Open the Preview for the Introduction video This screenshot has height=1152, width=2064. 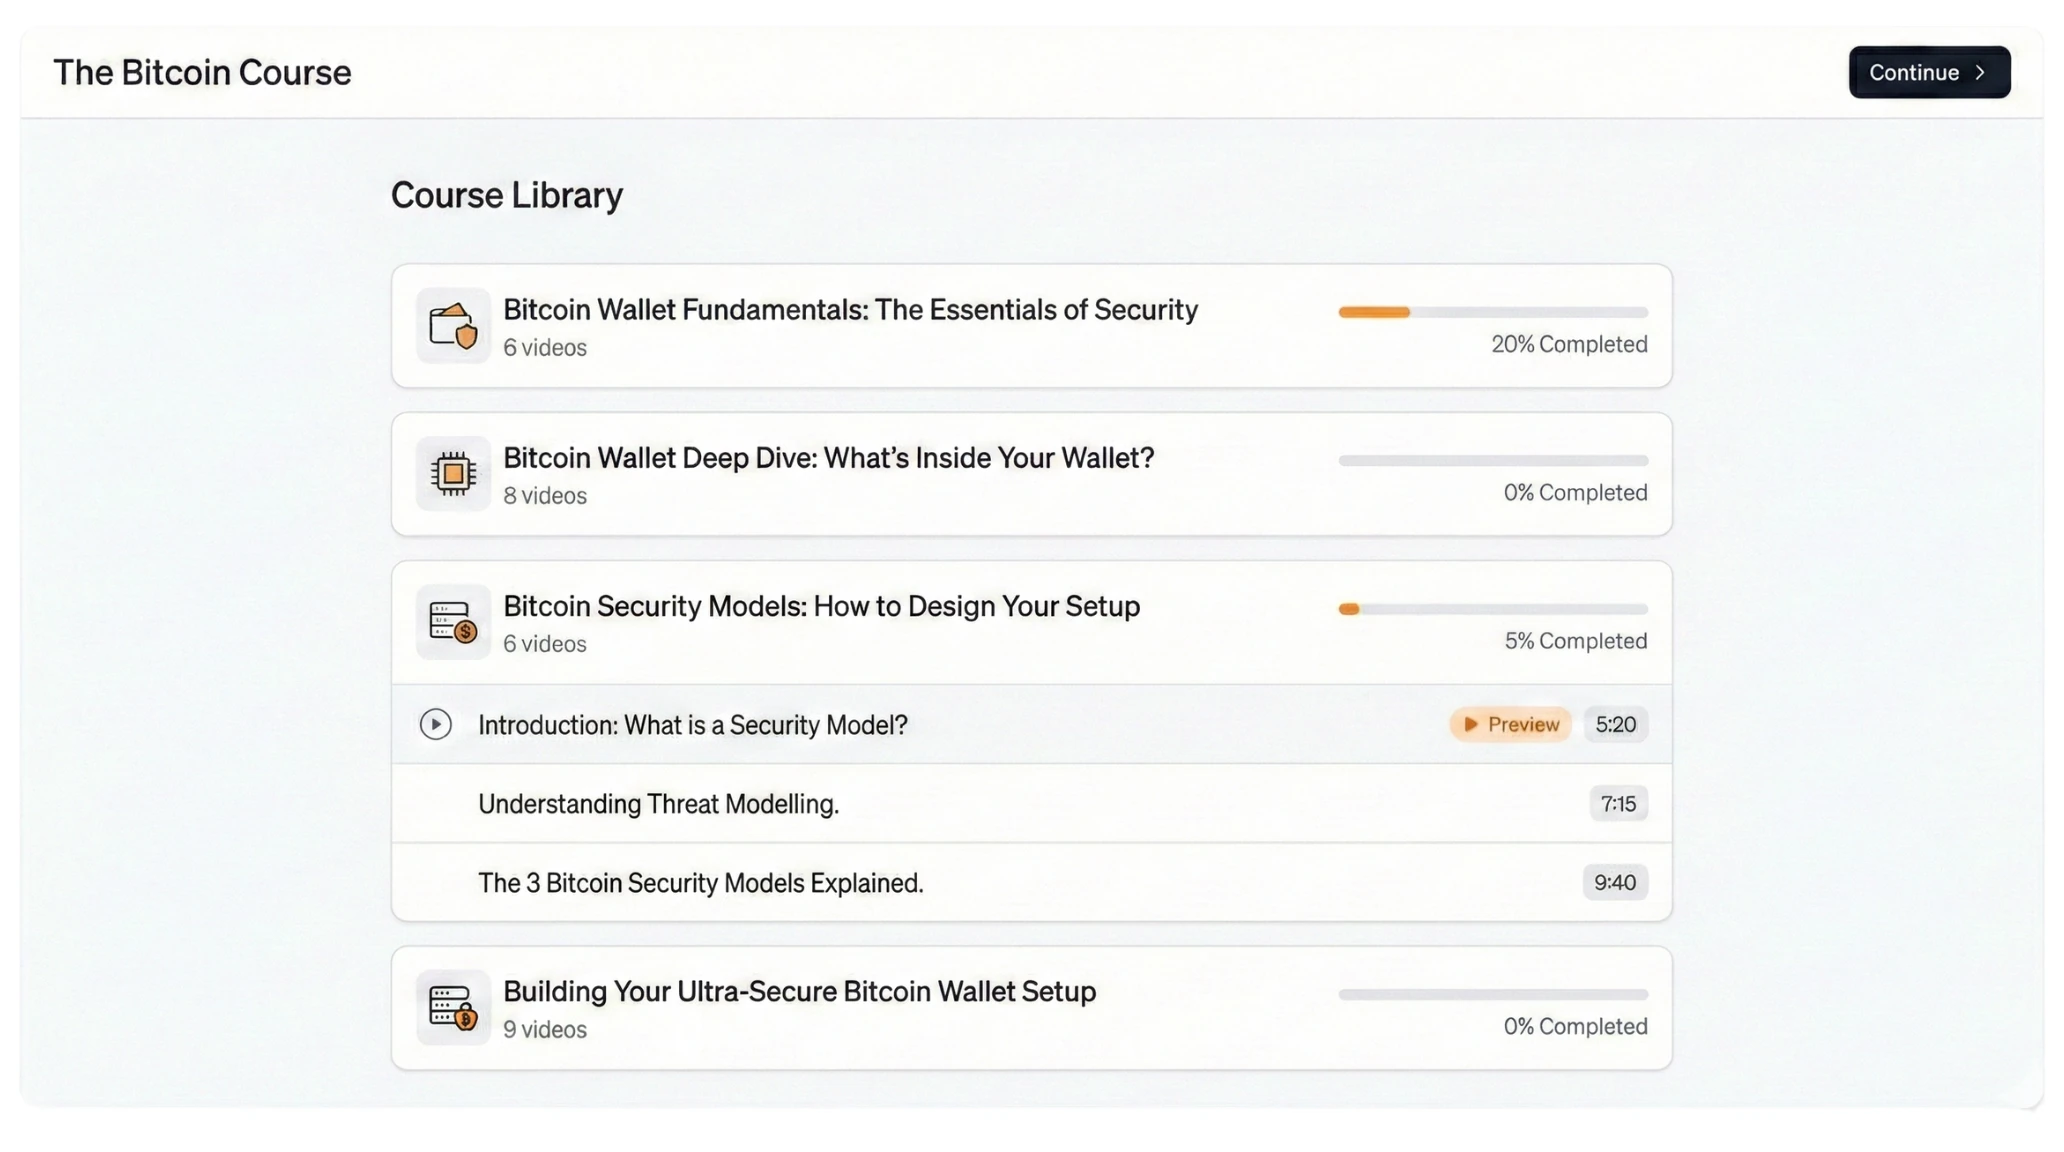[1510, 724]
